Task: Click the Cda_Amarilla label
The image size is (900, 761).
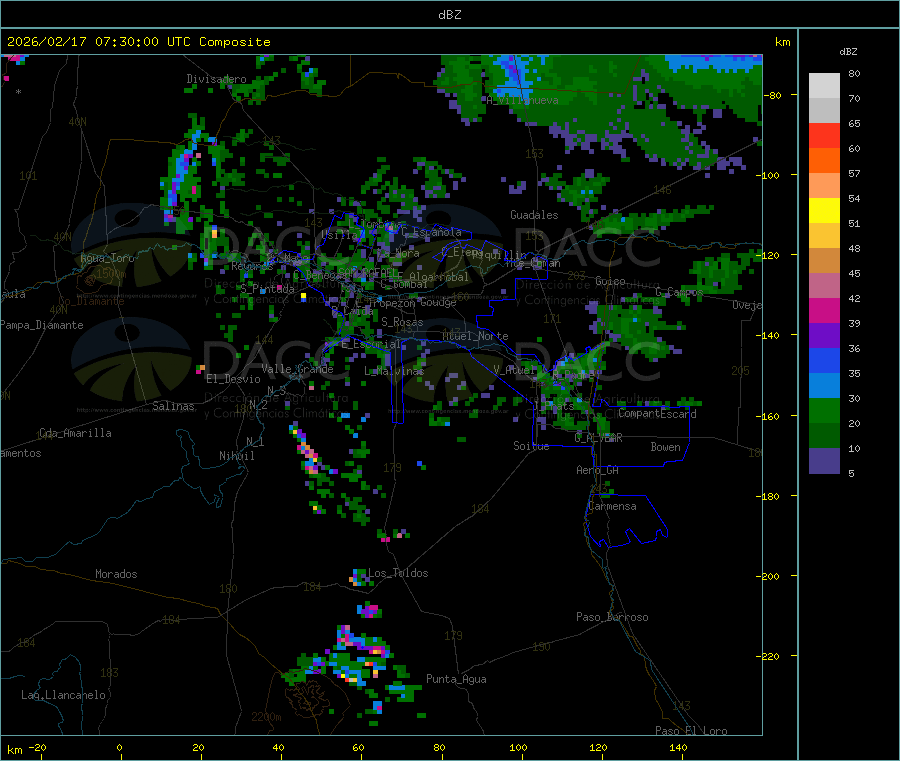Action: (x=75, y=433)
